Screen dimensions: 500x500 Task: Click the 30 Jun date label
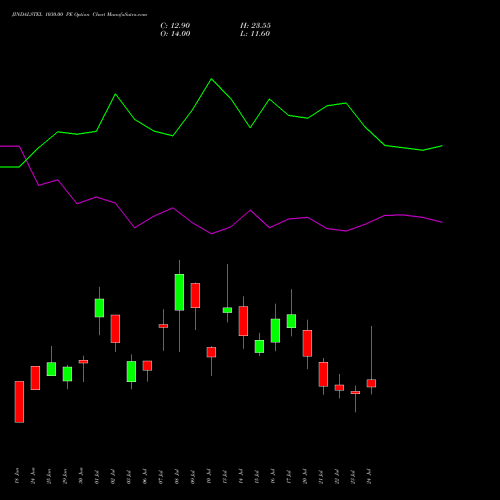click(81, 476)
